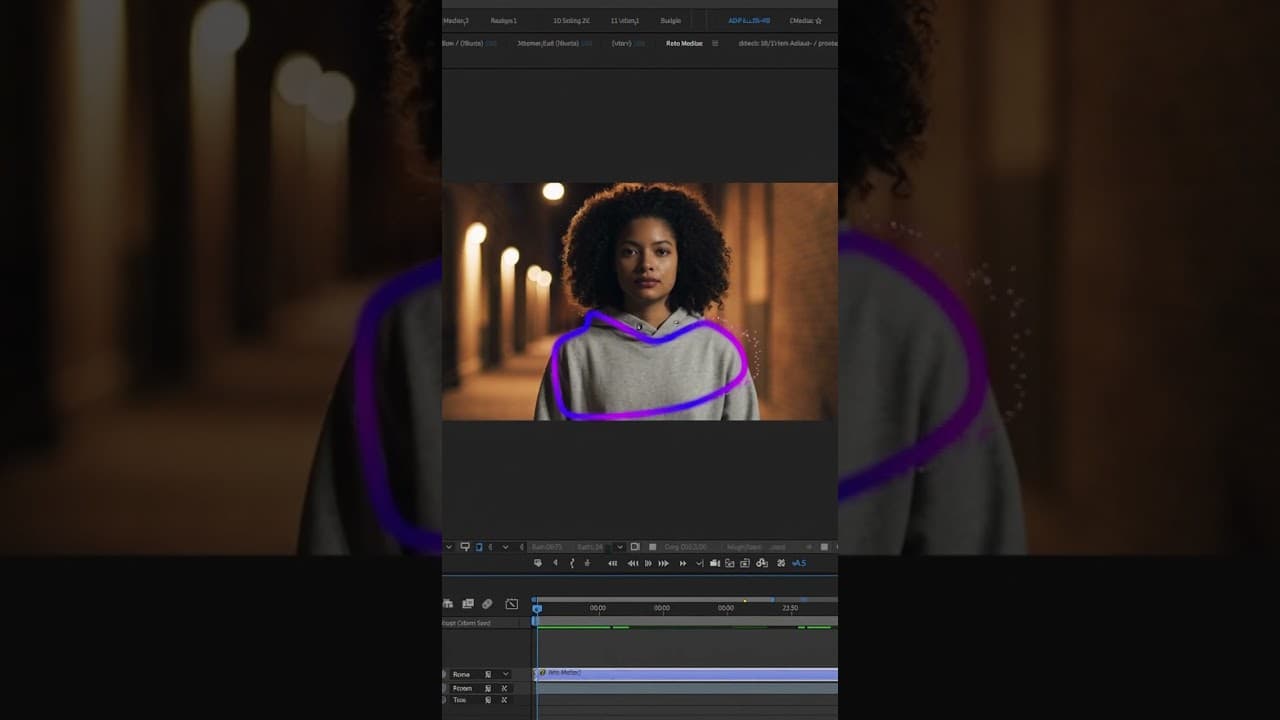Click the fast-forward triple arrow button
Image resolution: width=1280 pixels, height=720 pixels.
click(664, 564)
